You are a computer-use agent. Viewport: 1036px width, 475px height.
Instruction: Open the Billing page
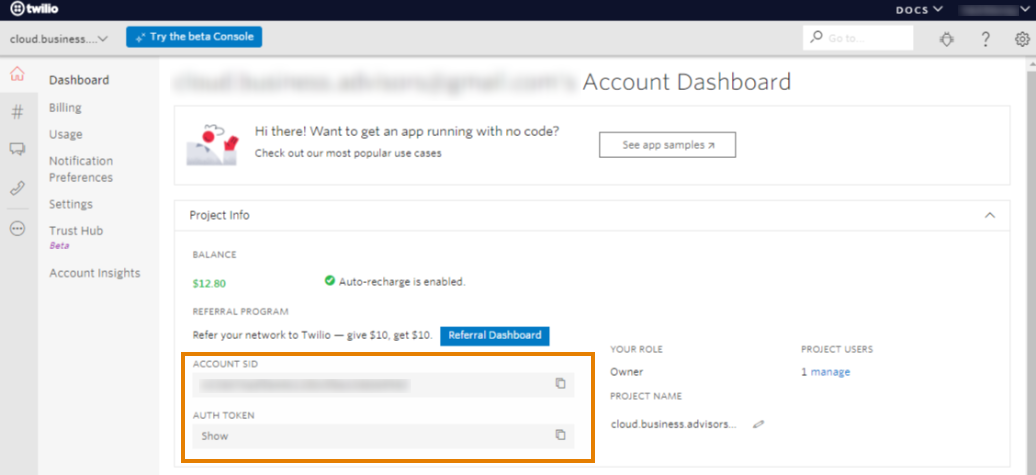[x=65, y=108]
